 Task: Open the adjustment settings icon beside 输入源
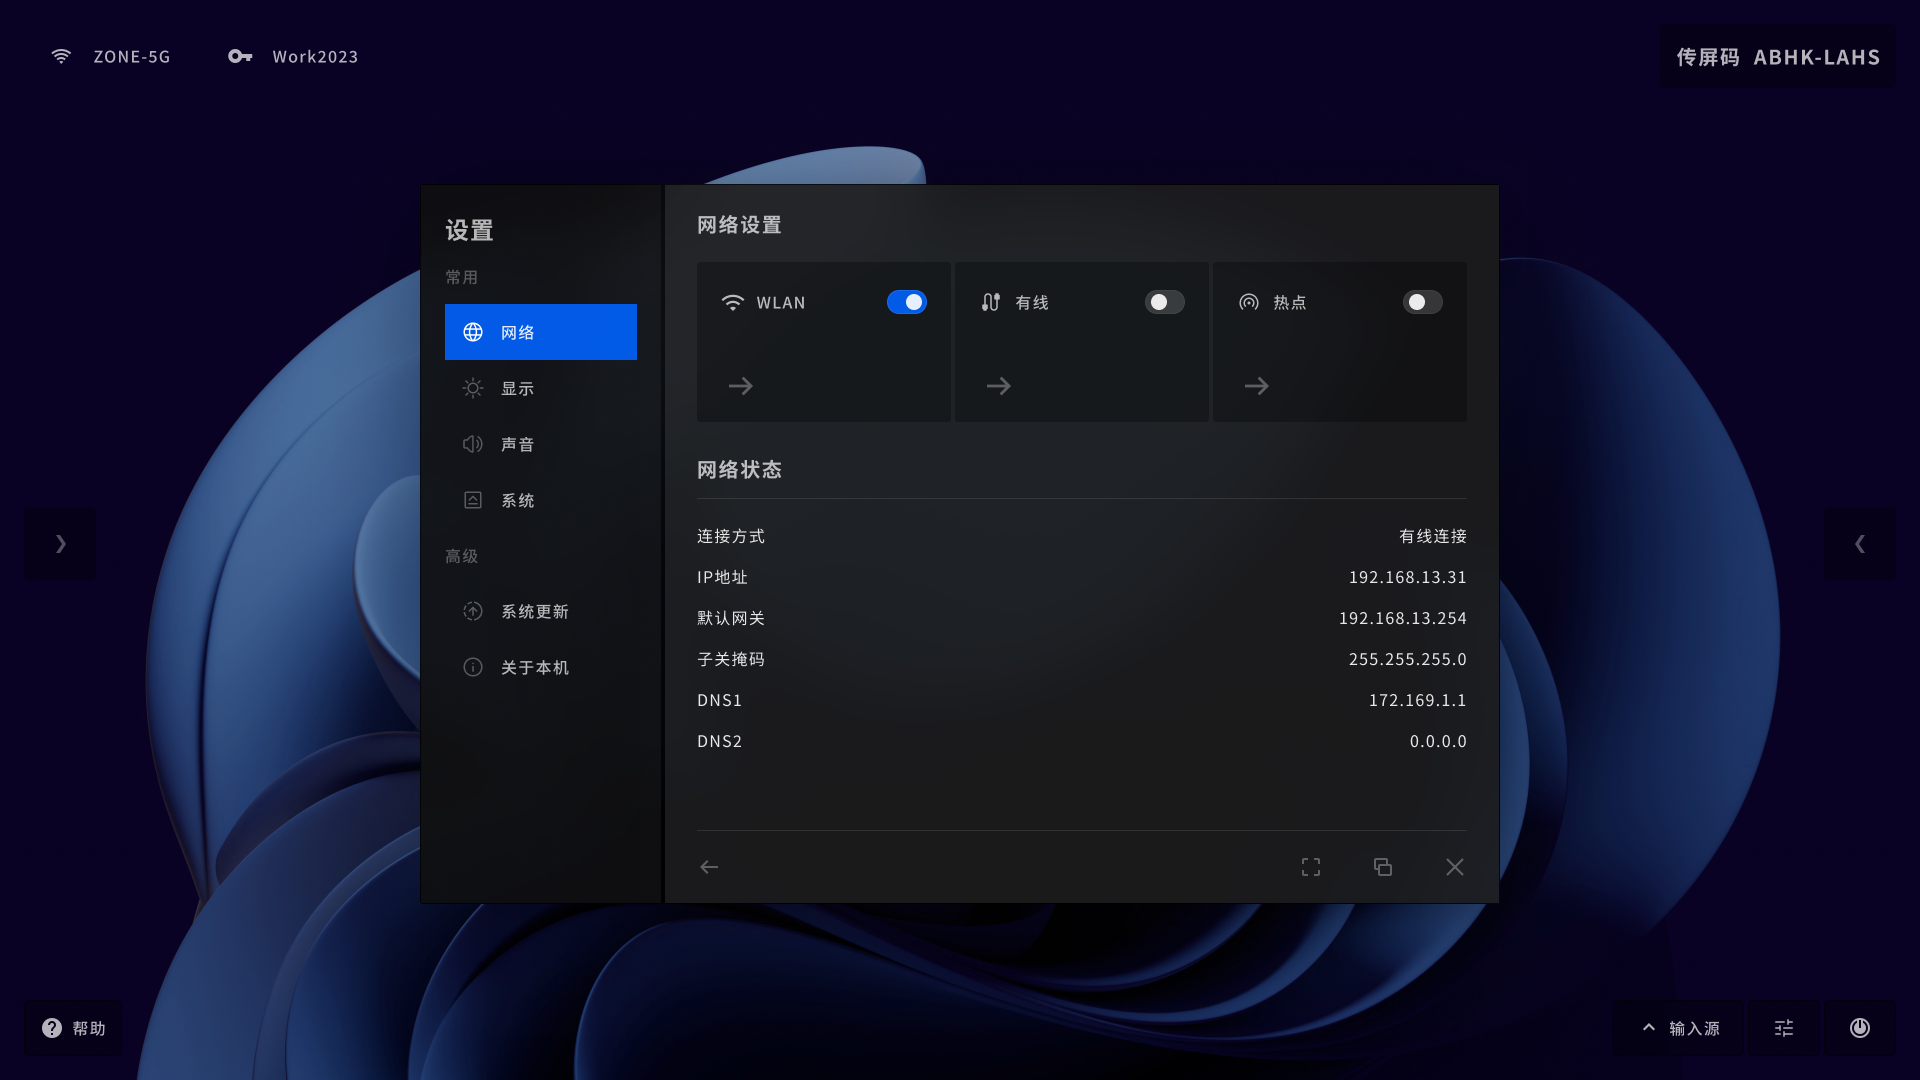tap(1784, 1027)
